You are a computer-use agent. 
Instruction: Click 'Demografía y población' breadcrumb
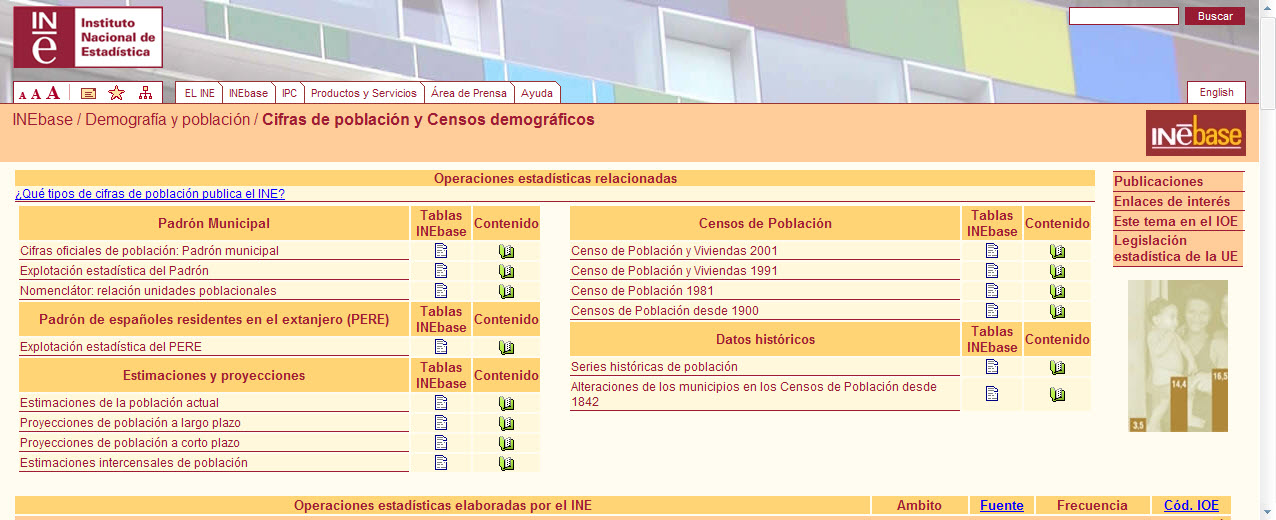tap(167, 120)
